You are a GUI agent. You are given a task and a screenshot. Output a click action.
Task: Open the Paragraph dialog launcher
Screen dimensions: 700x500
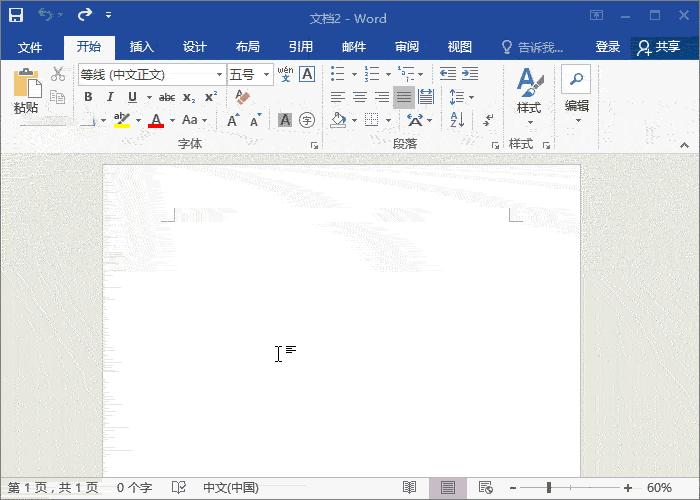[495, 146]
